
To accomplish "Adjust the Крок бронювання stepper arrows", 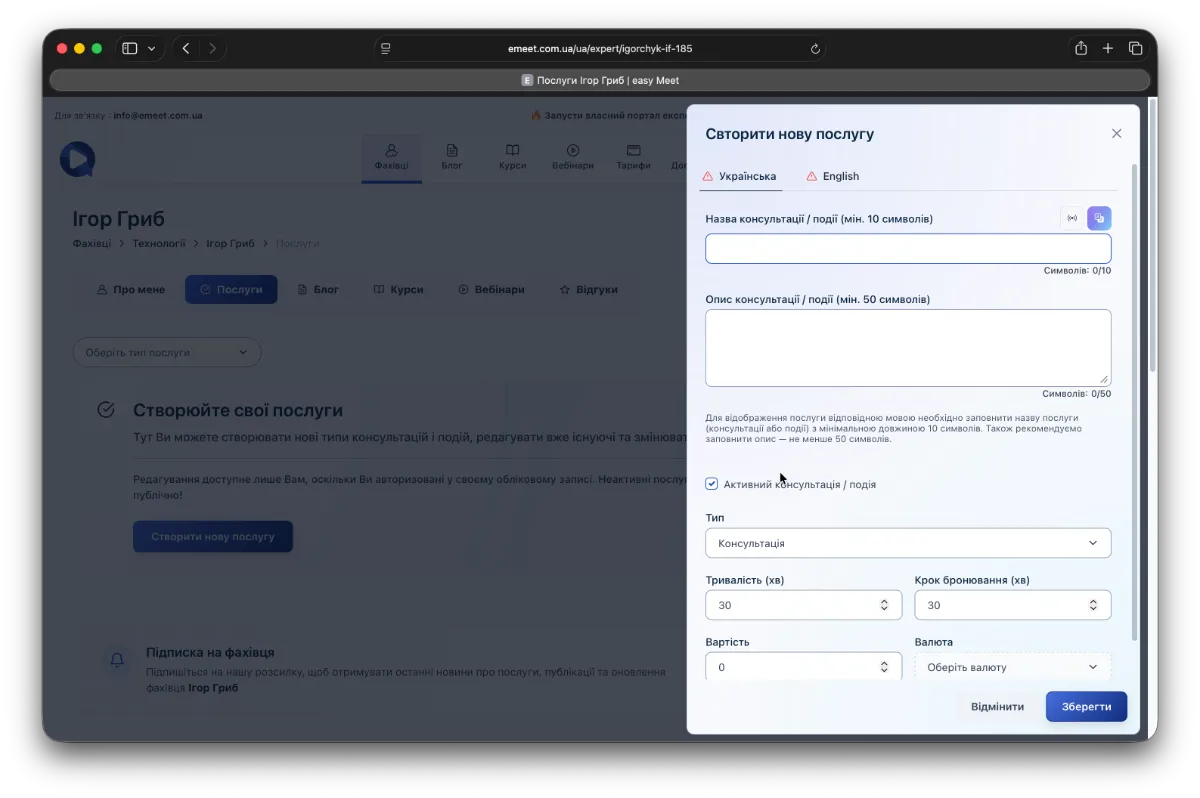I will click(1093, 605).
